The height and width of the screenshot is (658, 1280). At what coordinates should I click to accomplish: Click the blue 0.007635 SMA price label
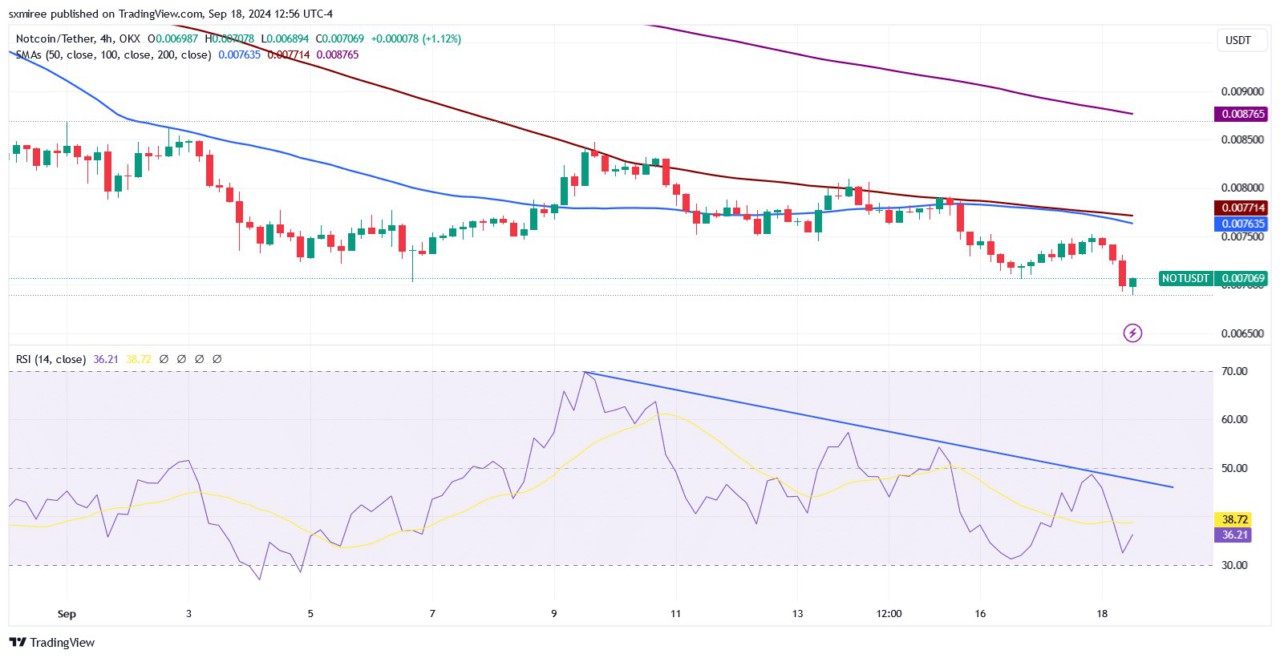[x=1240, y=224]
